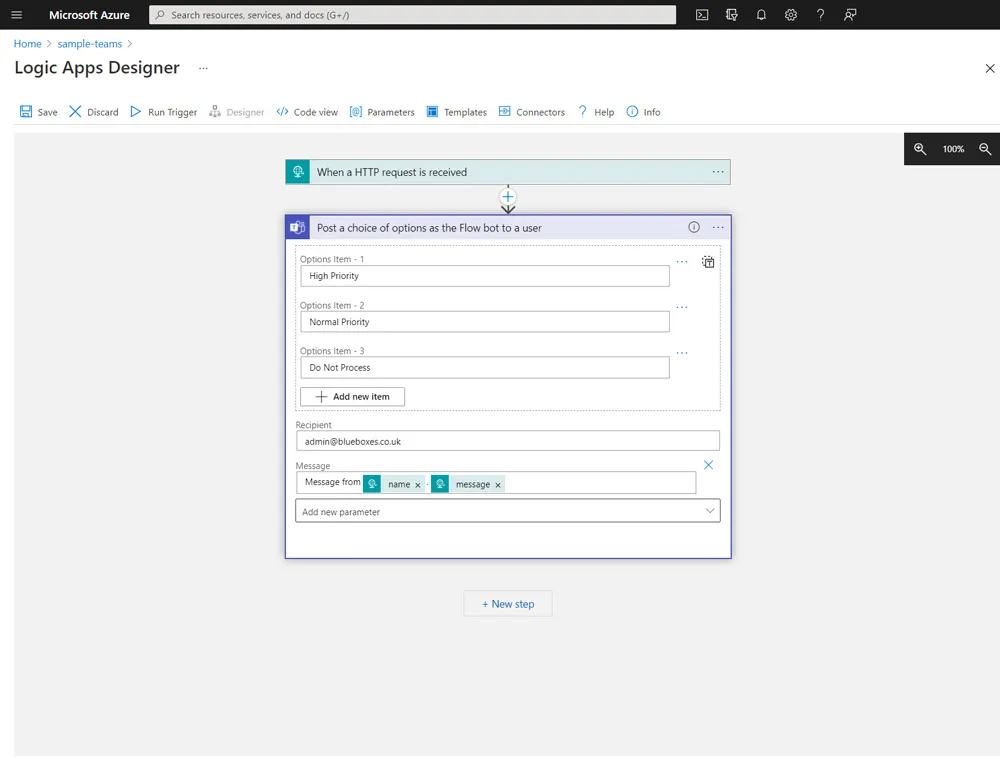Run Trigger for the logic app
Image resolution: width=1000 pixels, height=758 pixels.
tap(163, 112)
